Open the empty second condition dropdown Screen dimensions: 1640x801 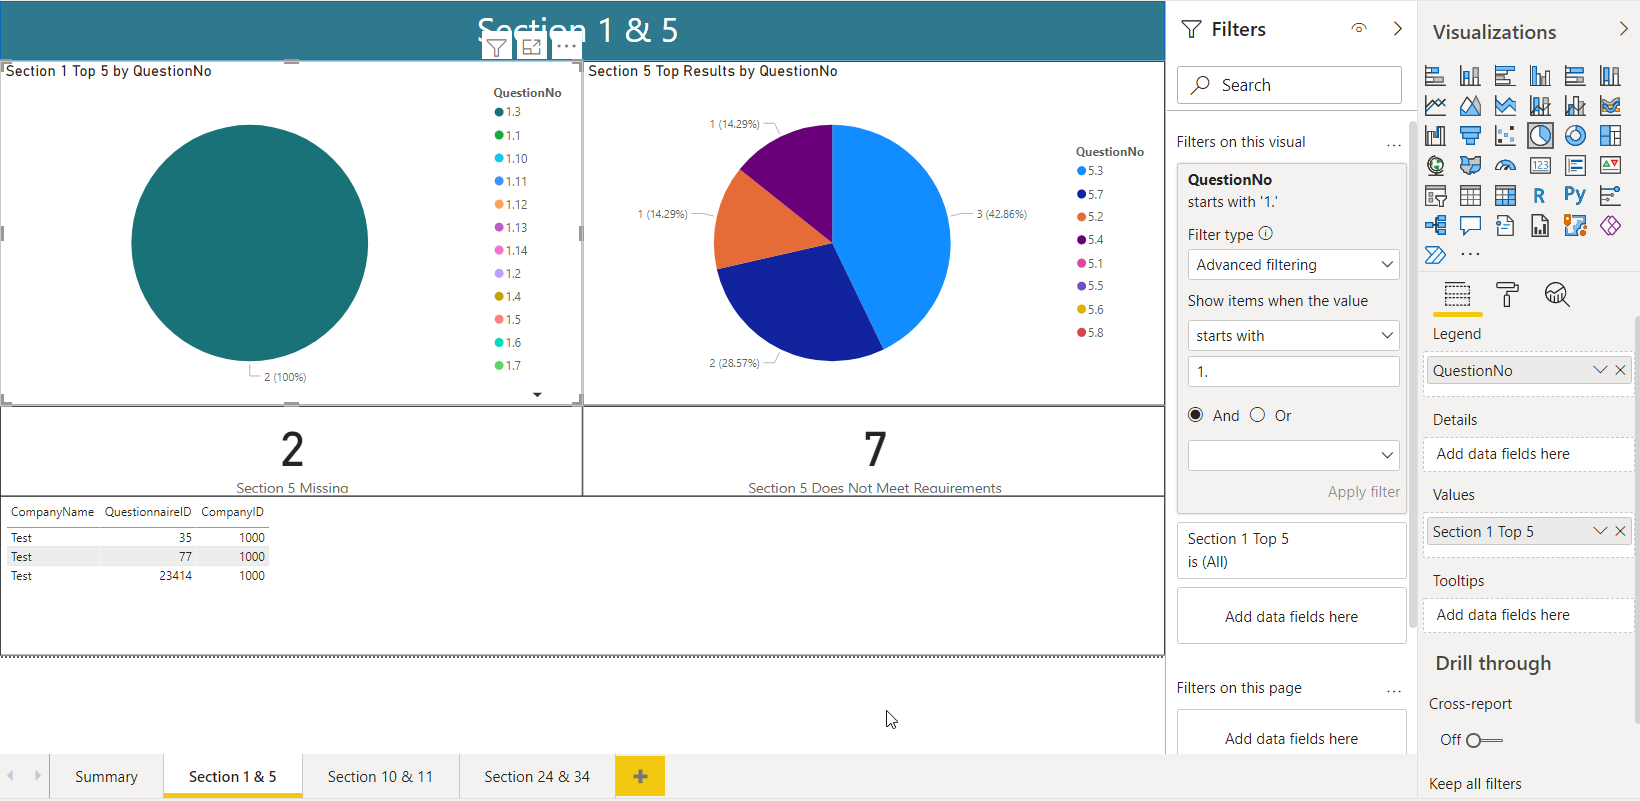pyautogui.click(x=1294, y=455)
